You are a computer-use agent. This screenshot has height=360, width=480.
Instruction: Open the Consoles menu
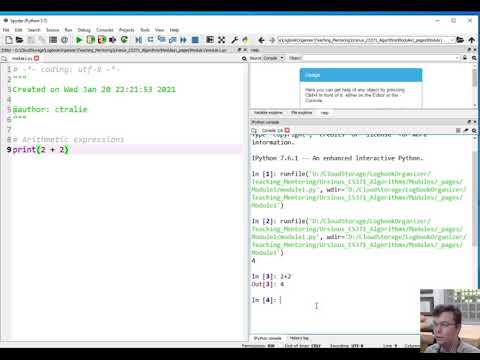pyautogui.click(x=105, y=30)
